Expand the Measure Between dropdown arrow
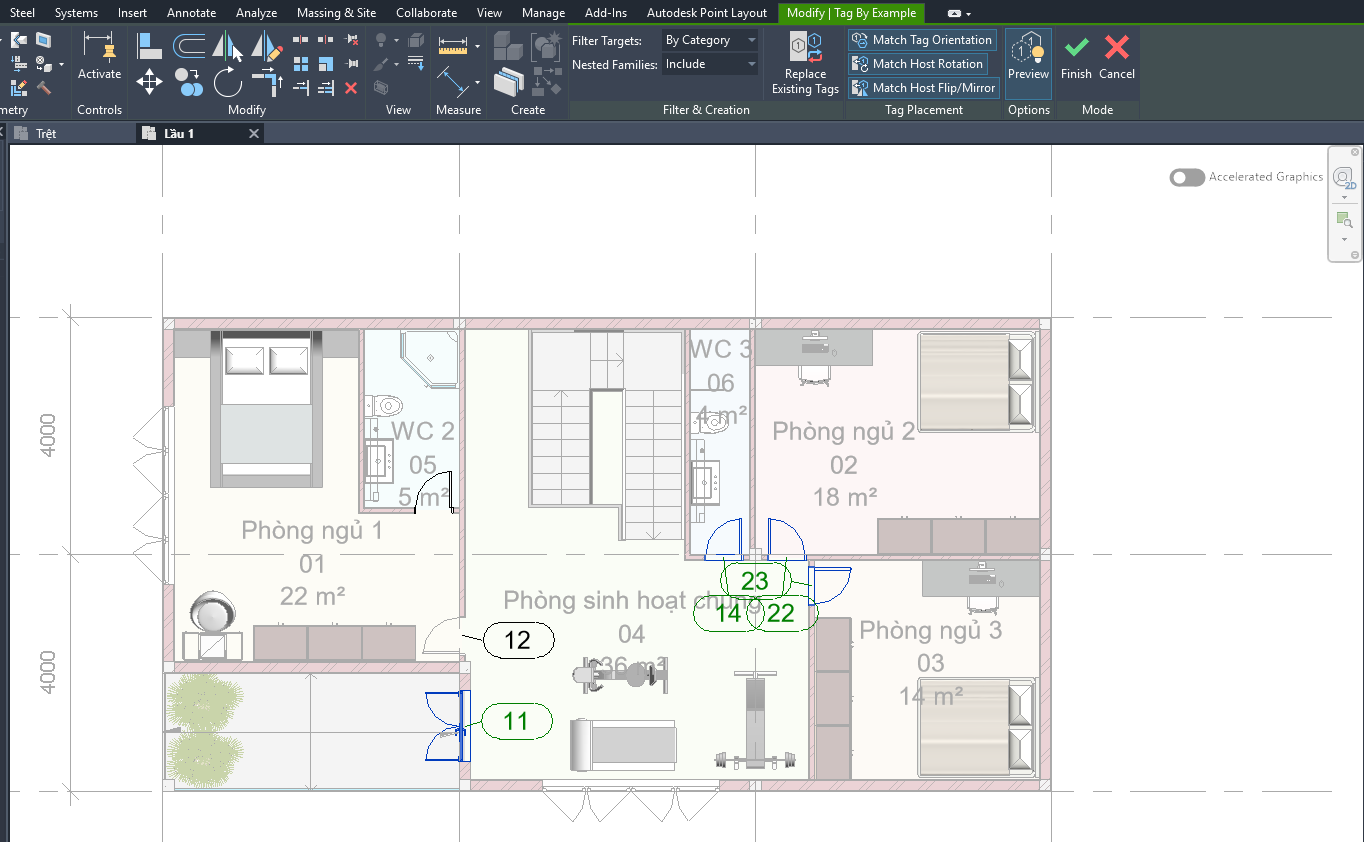 (x=477, y=82)
